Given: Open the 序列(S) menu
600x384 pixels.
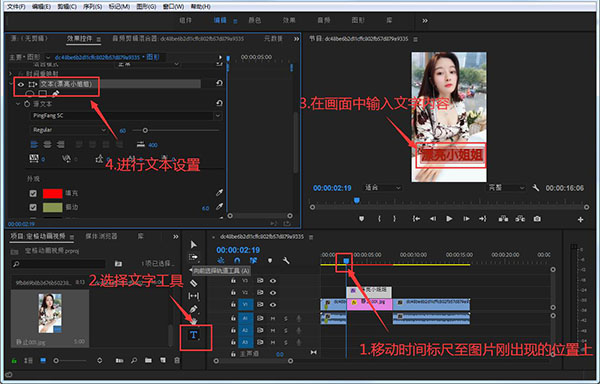Looking at the screenshot, I should click(92, 7).
